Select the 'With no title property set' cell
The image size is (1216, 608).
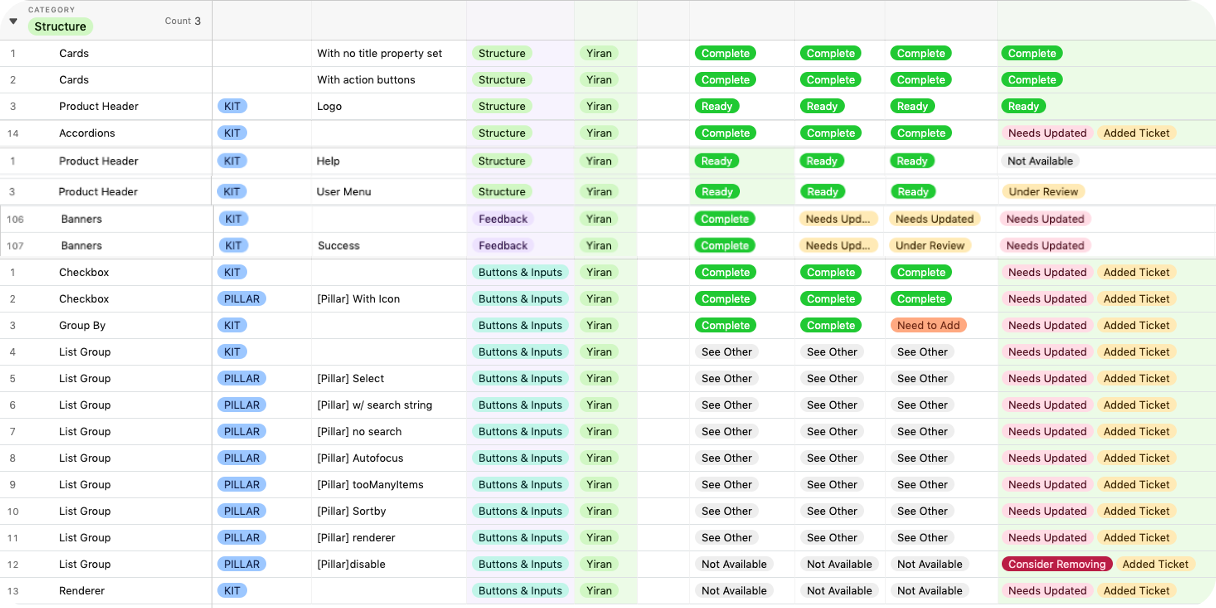389,54
